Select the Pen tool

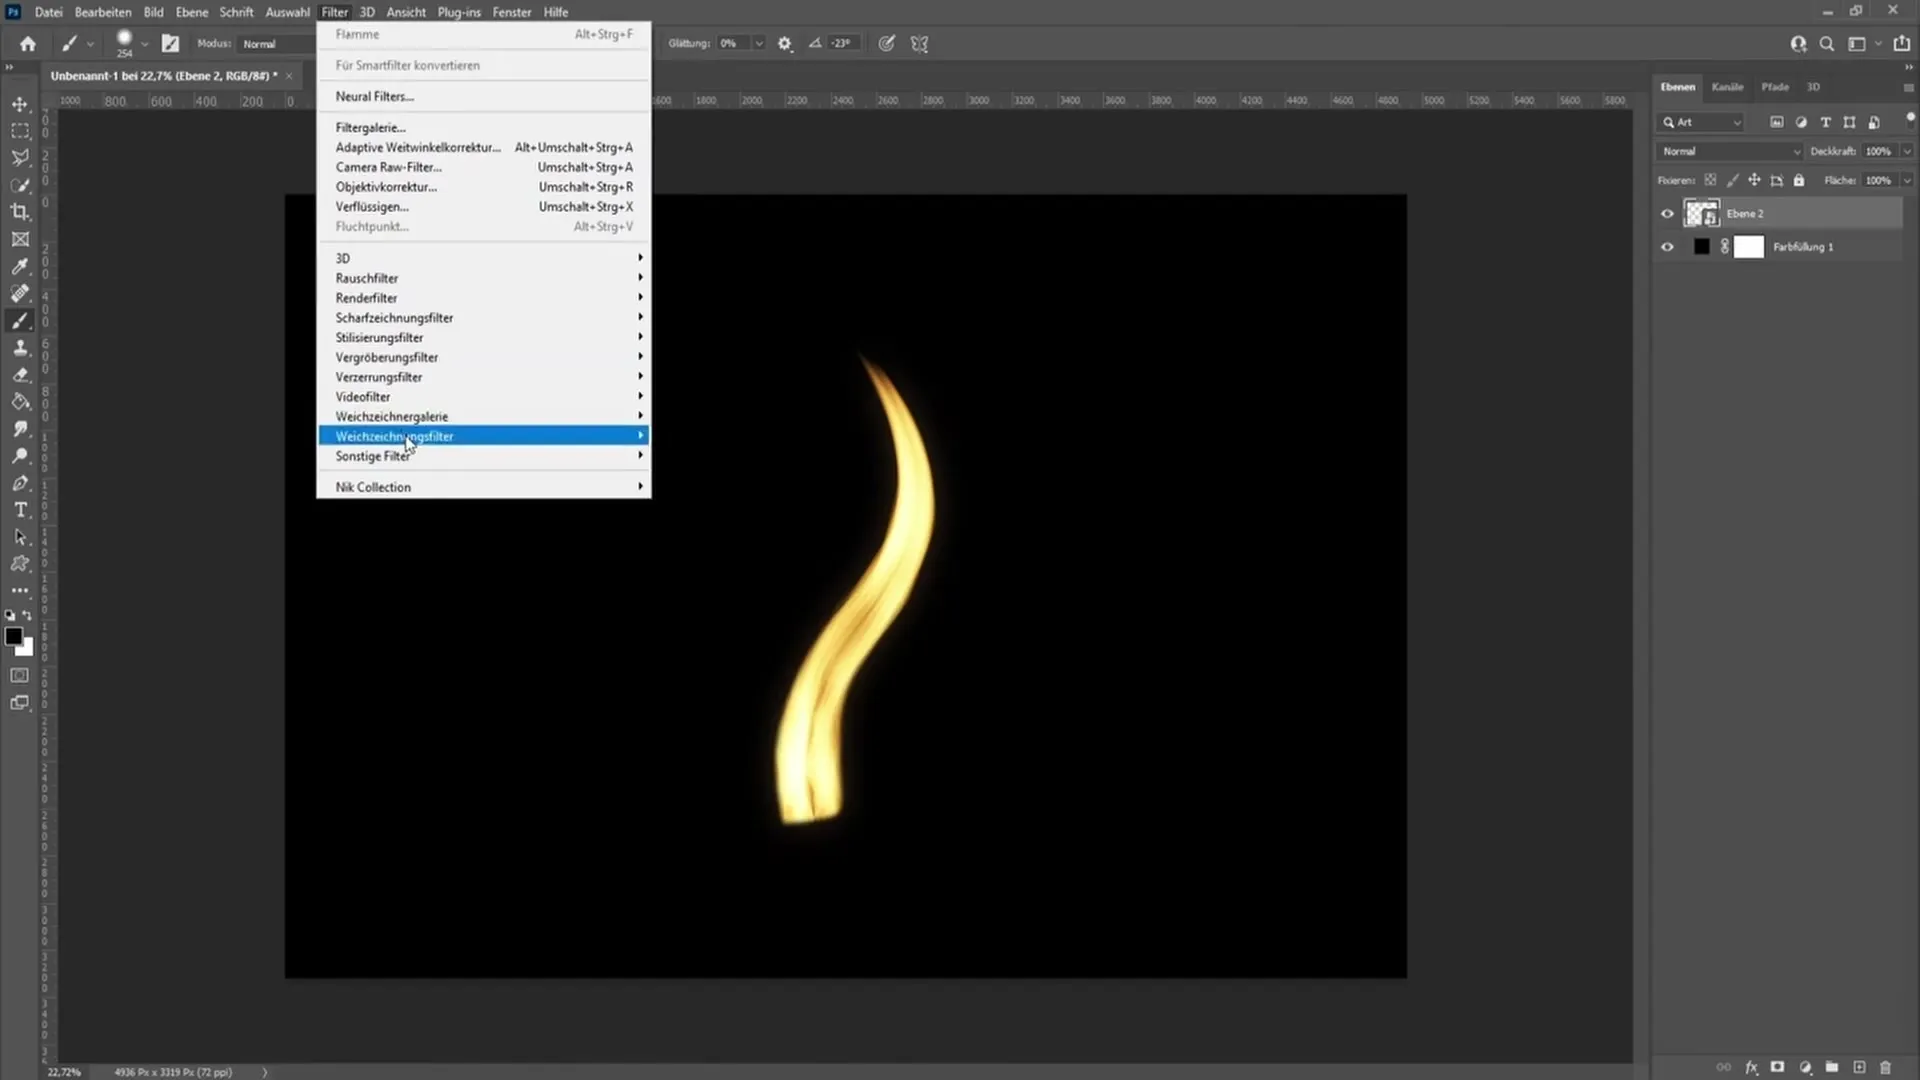click(x=20, y=483)
